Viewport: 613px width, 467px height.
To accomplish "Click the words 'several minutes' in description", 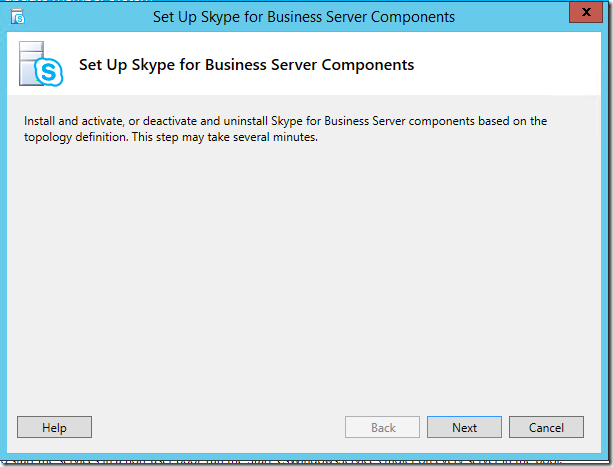I will coord(275,137).
